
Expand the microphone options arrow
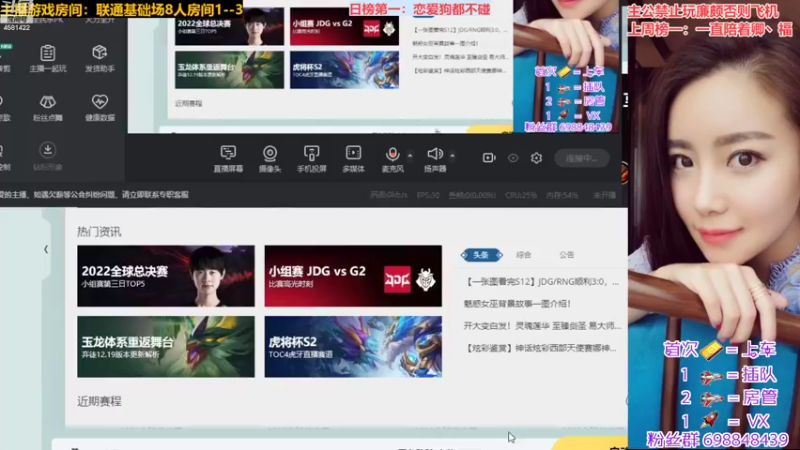(410, 155)
